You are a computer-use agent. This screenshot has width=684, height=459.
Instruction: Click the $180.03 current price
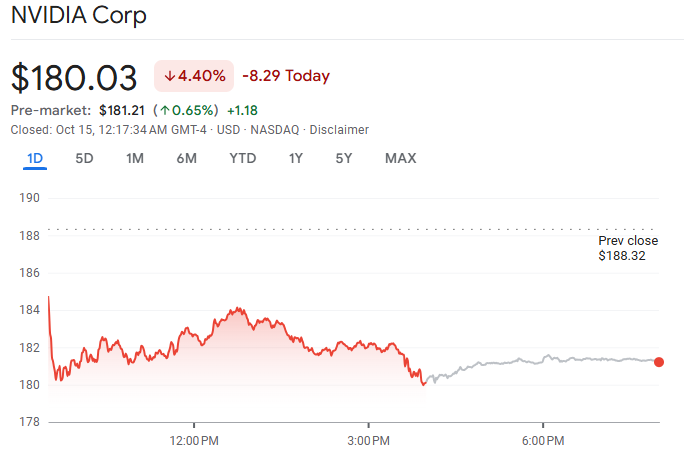click(x=75, y=78)
